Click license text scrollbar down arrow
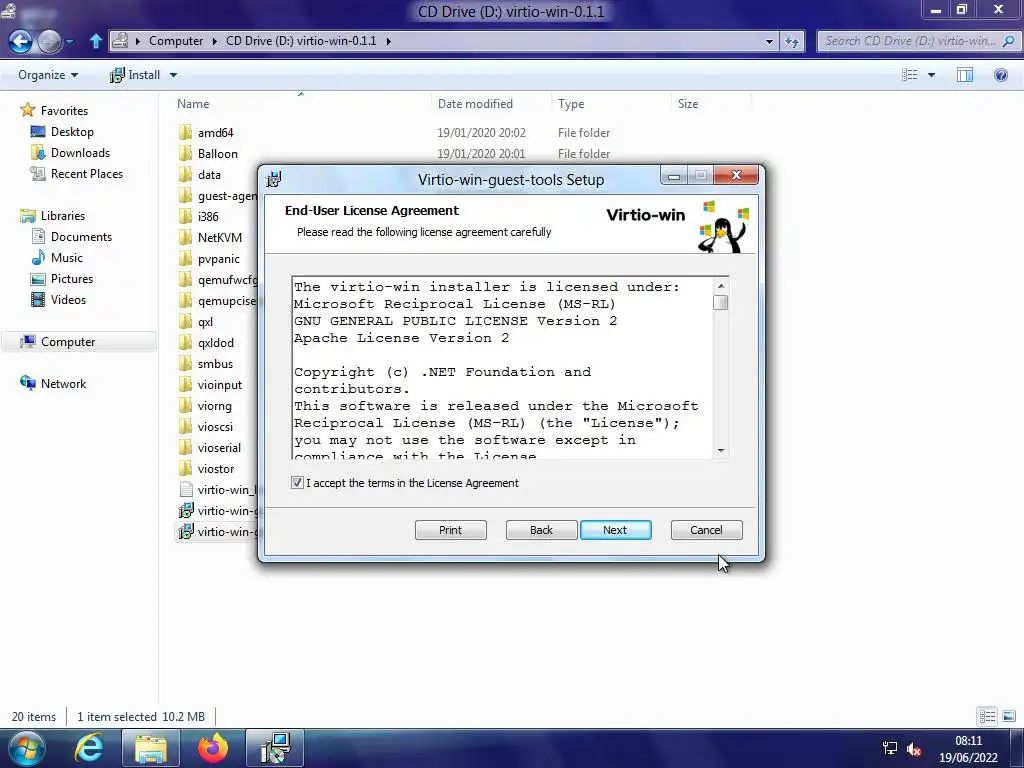 pos(721,451)
